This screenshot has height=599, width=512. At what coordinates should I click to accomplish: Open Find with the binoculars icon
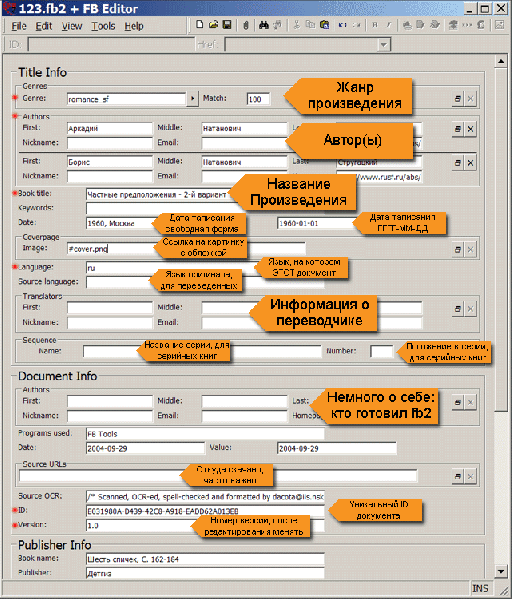click(264, 25)
